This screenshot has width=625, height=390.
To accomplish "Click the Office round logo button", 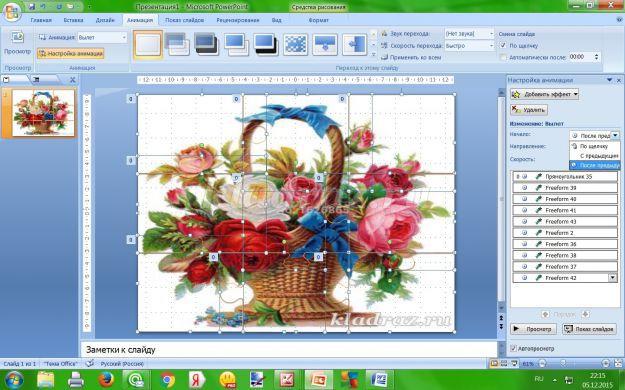I will coord(12,12).
